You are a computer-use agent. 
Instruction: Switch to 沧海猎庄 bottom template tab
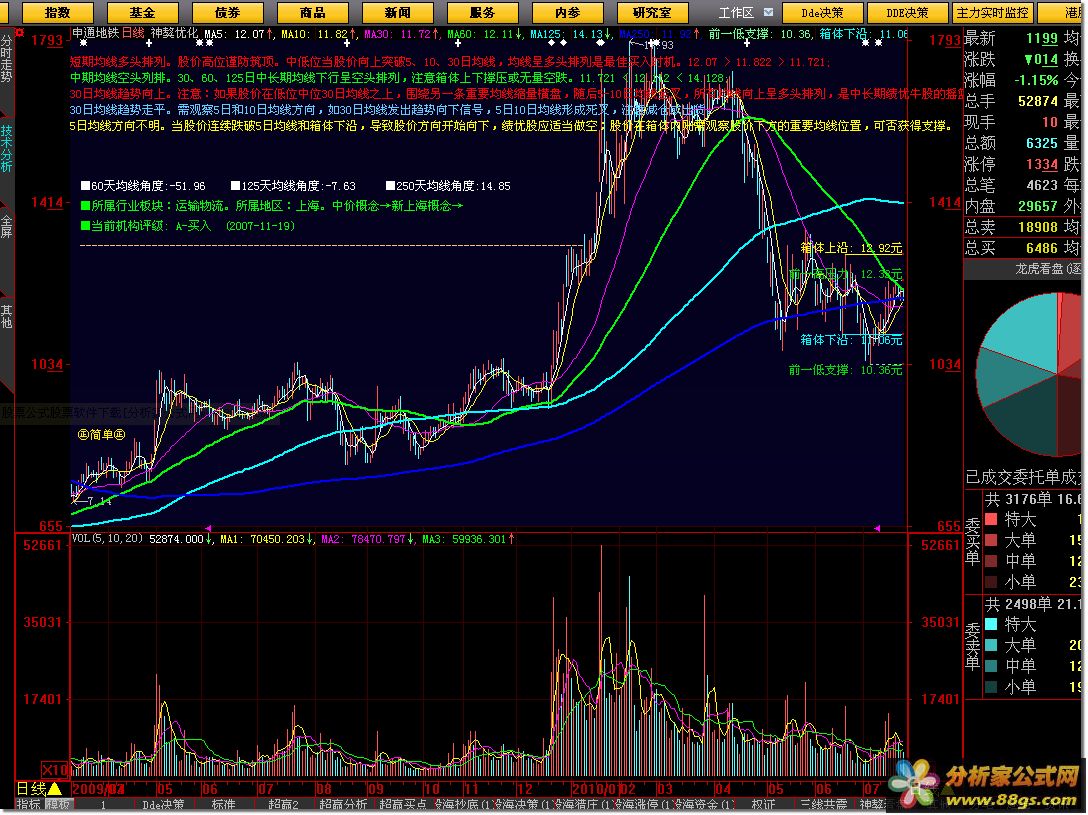click(x=583, y=805)
